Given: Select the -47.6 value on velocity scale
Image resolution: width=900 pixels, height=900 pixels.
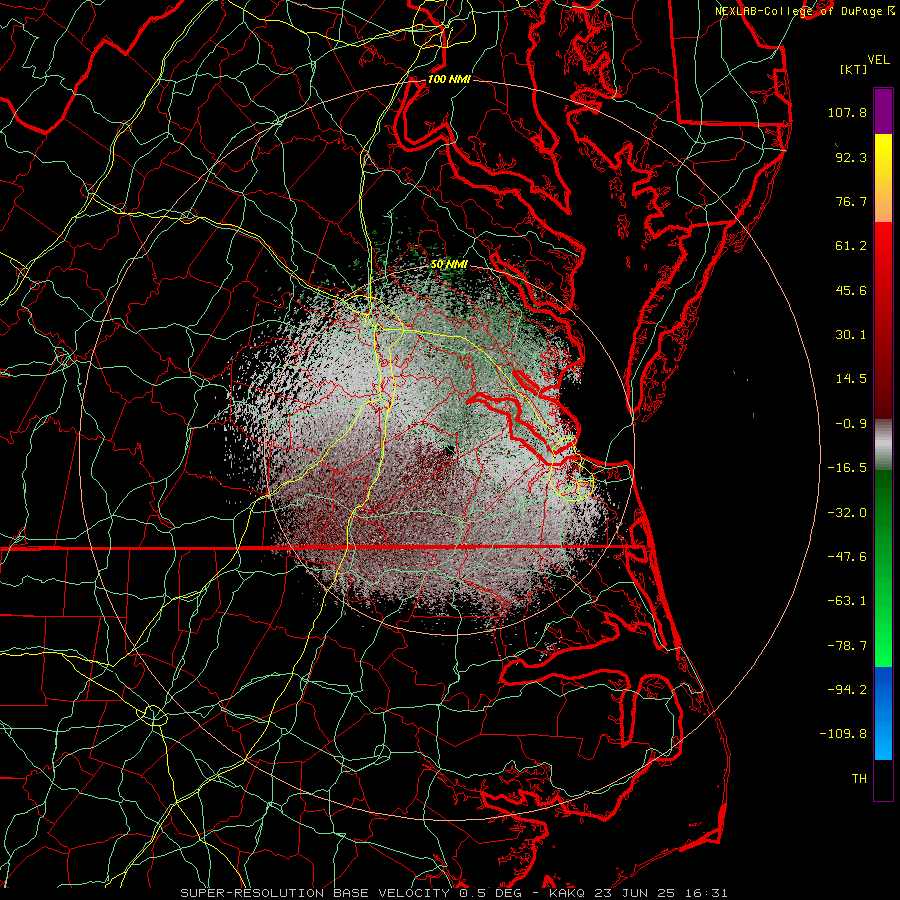Looking at the screenshot, I should click(847, 557).
